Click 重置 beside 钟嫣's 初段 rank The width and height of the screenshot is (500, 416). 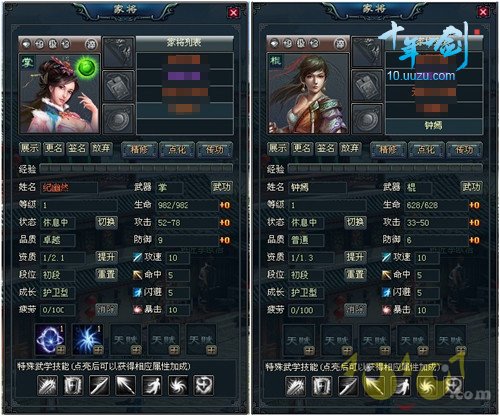pos(355,274)
